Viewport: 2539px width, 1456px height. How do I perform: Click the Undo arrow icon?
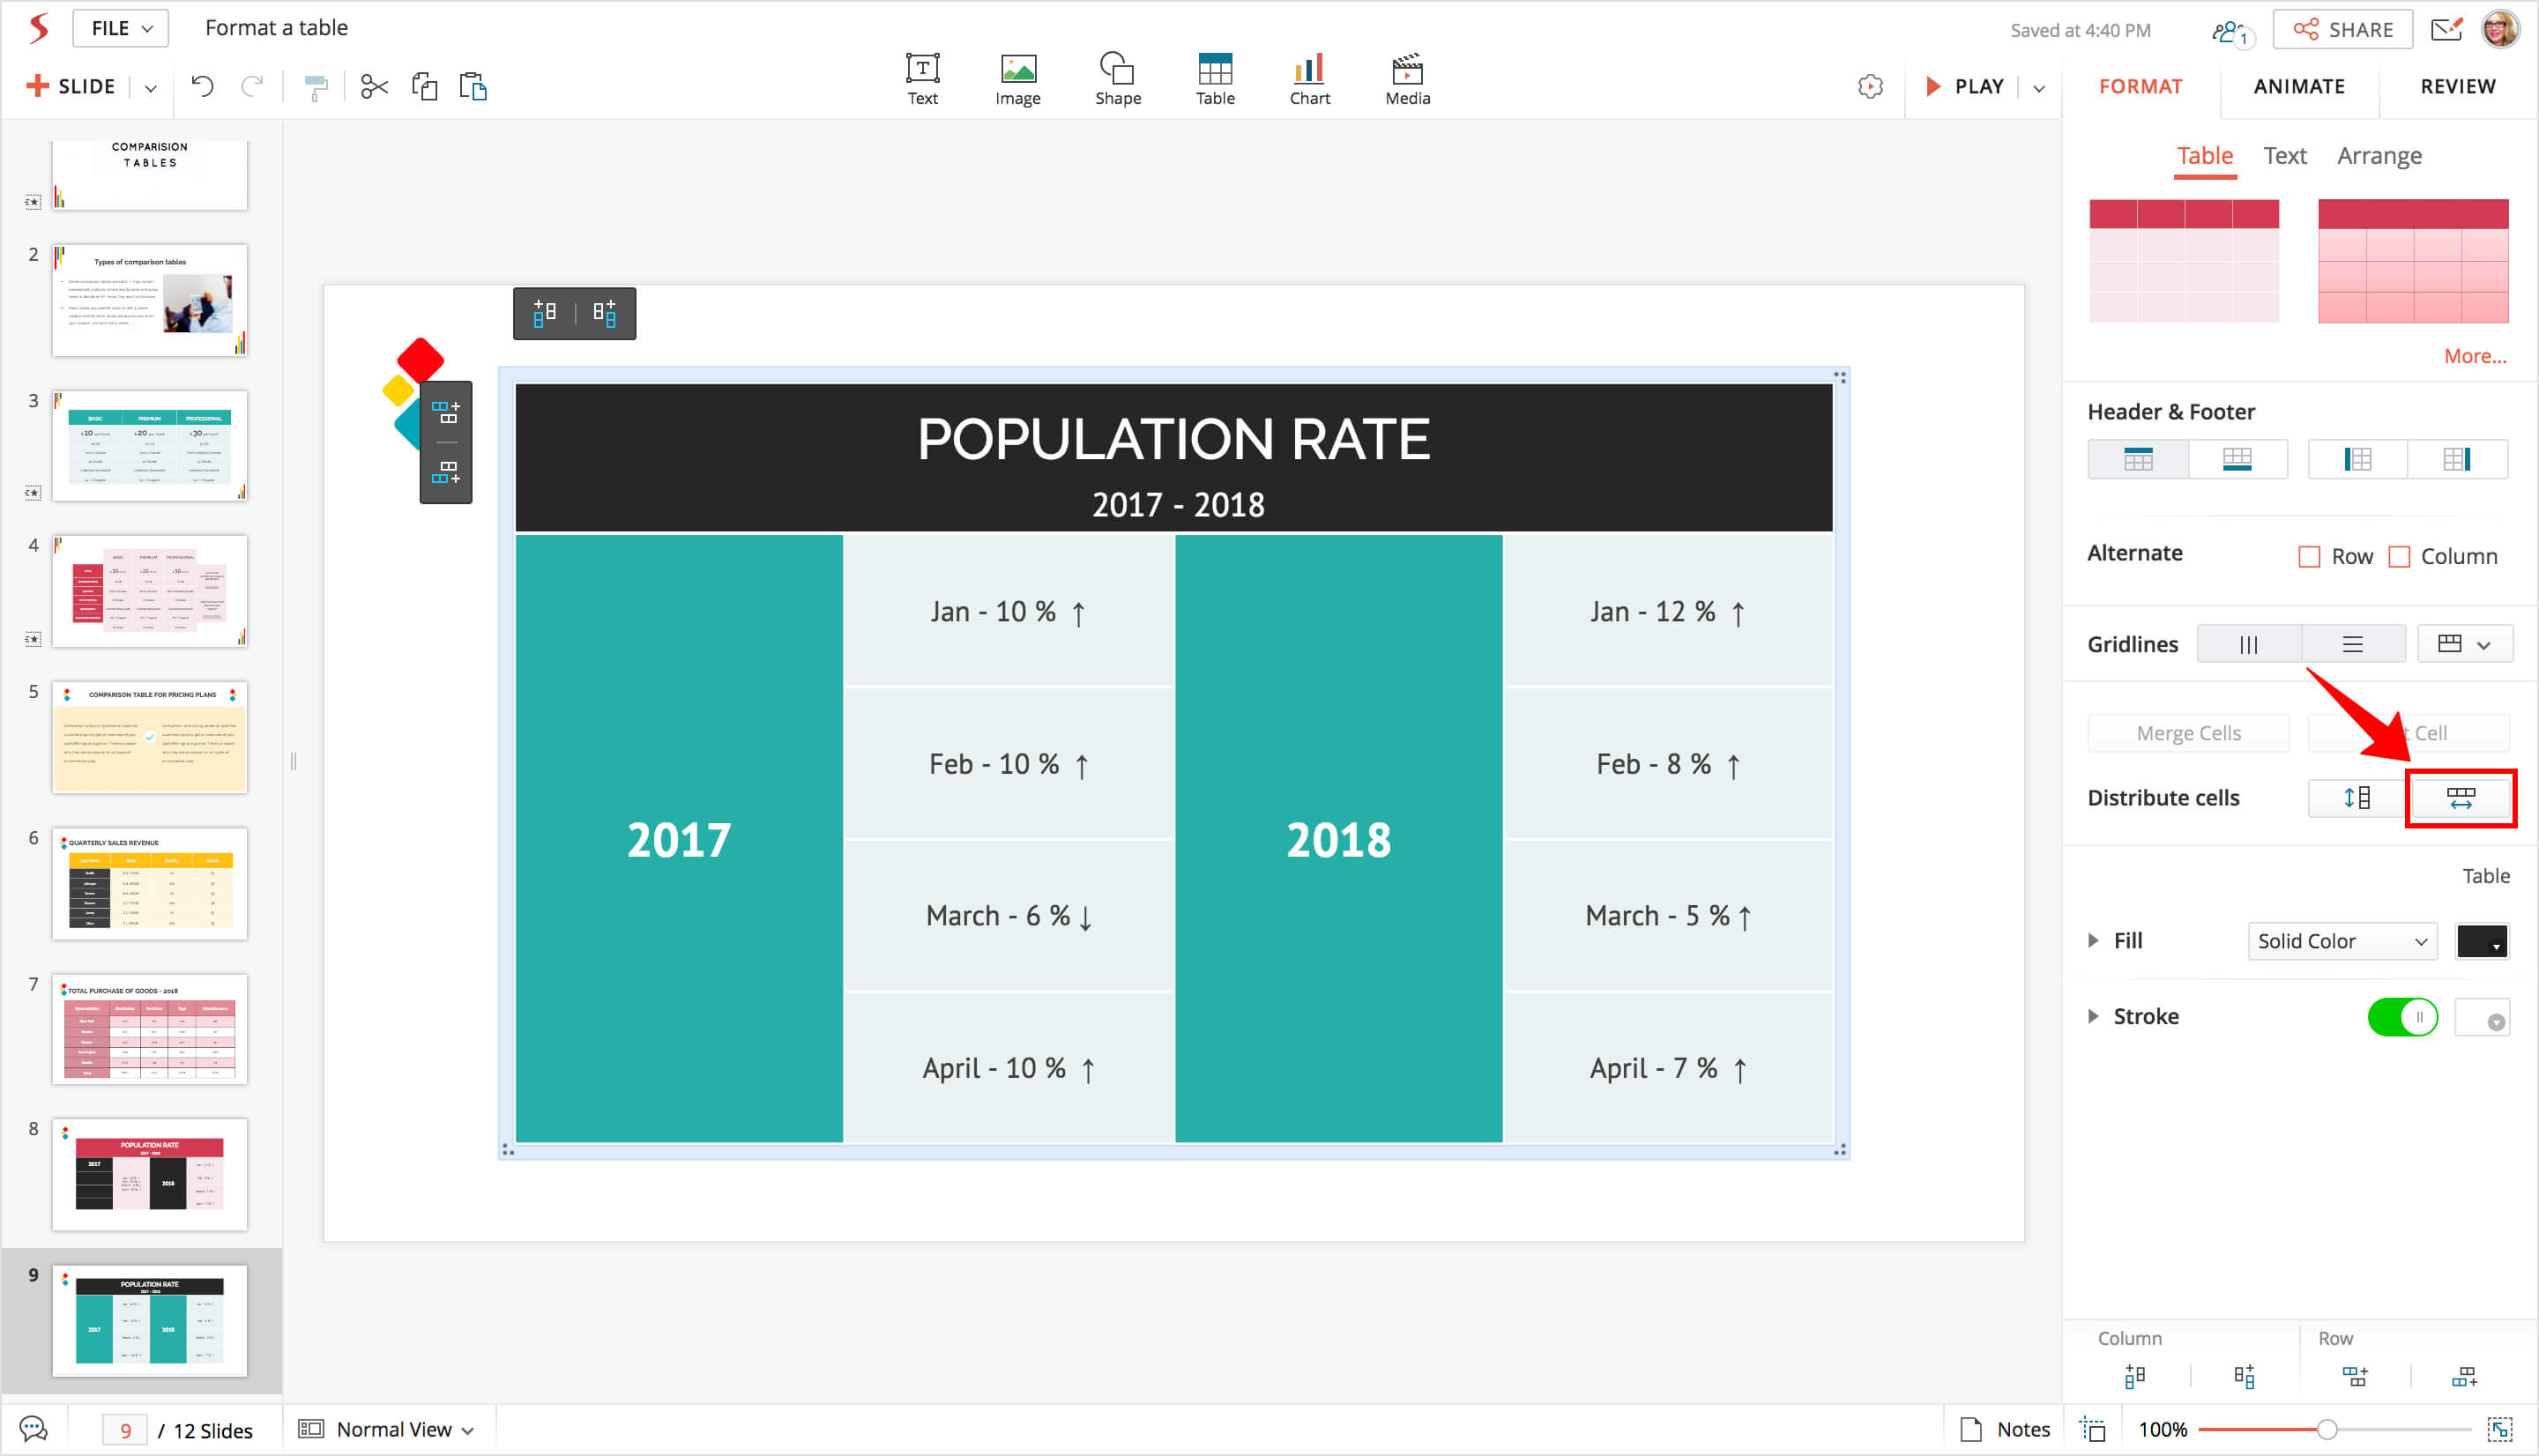click(202, 87)
